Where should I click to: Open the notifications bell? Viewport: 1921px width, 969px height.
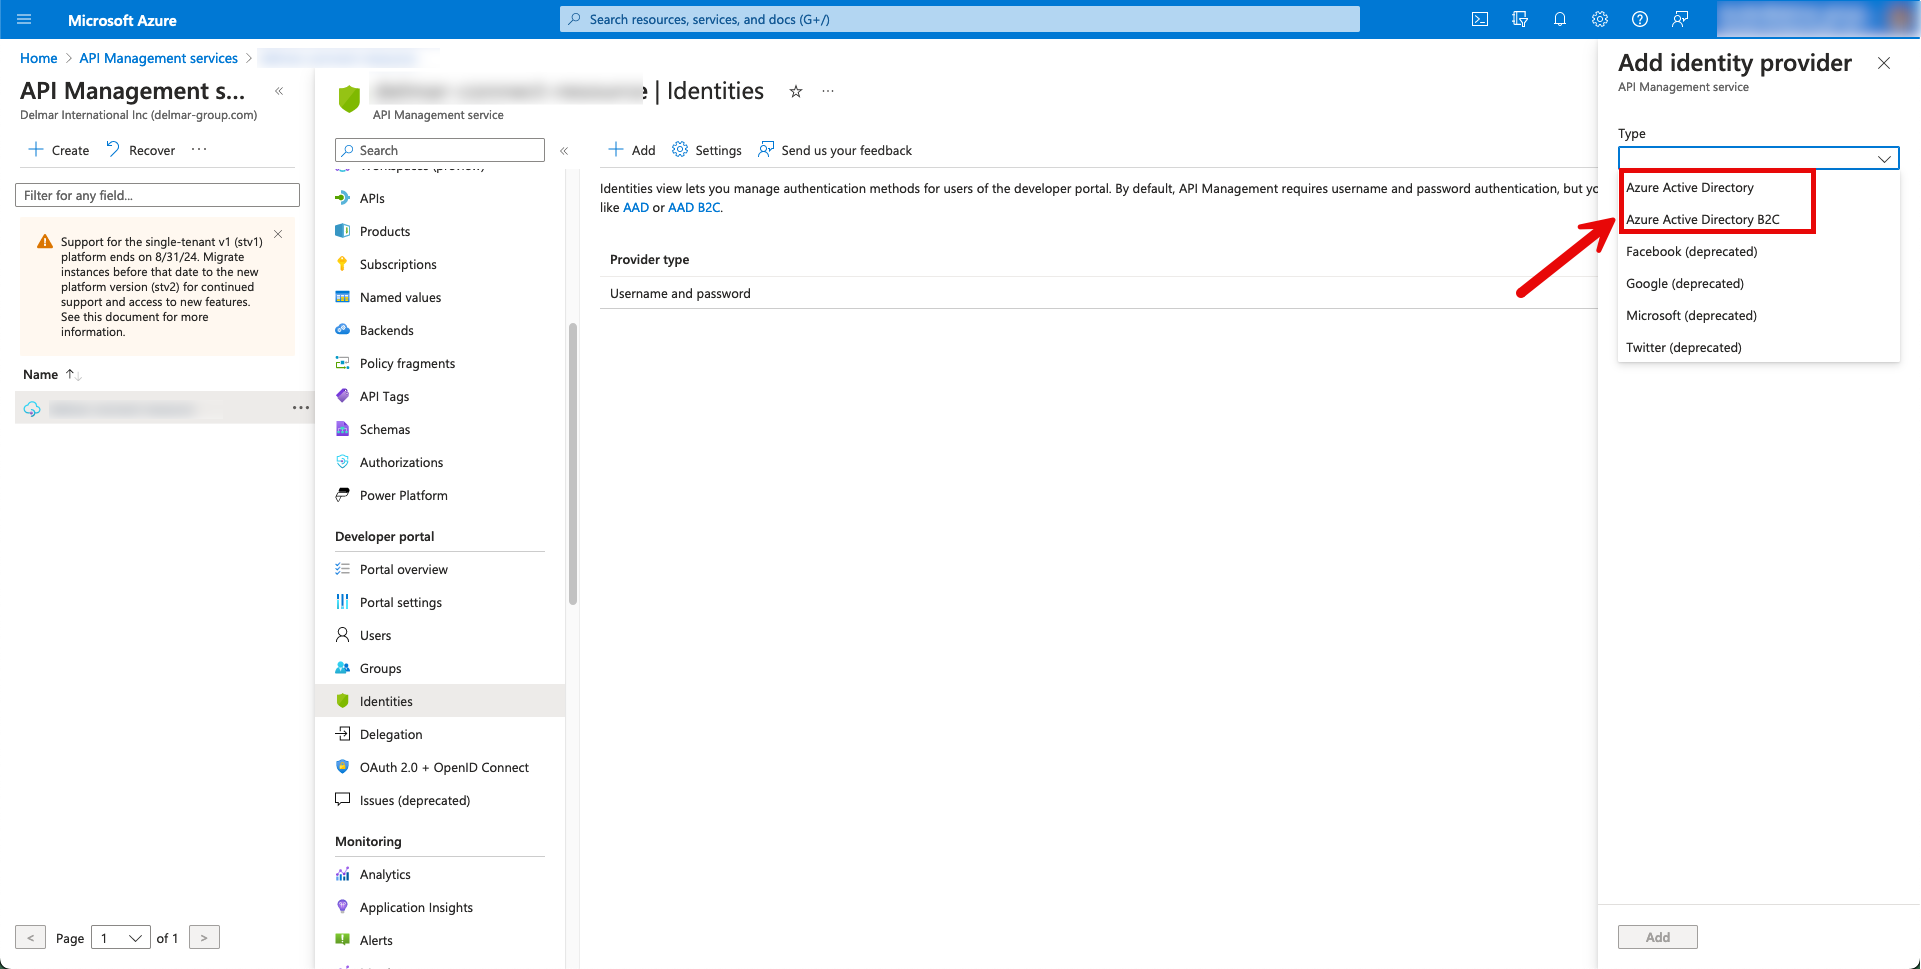tap(1560, 19)
